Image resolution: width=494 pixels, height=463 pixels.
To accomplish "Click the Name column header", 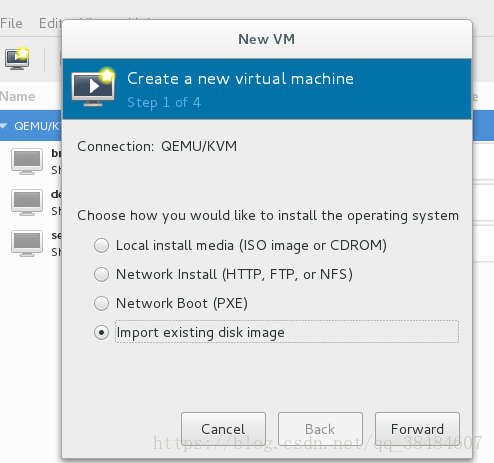I will (x=18, y=96).
